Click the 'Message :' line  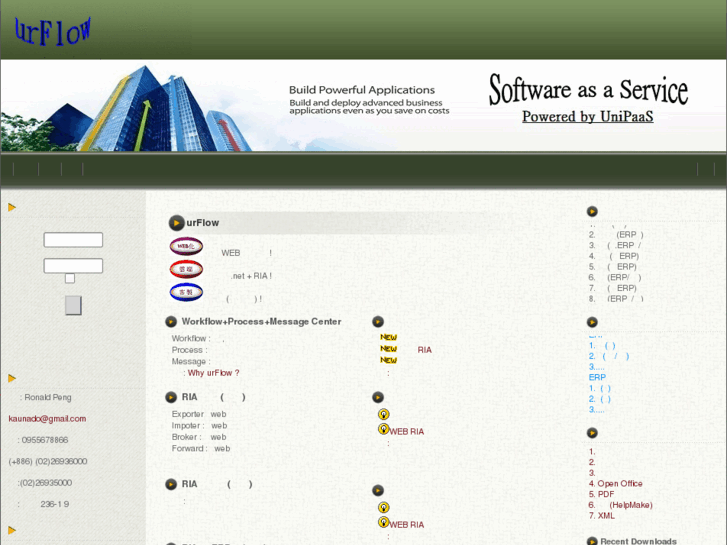pyautogui.click(x=191, y=361)
